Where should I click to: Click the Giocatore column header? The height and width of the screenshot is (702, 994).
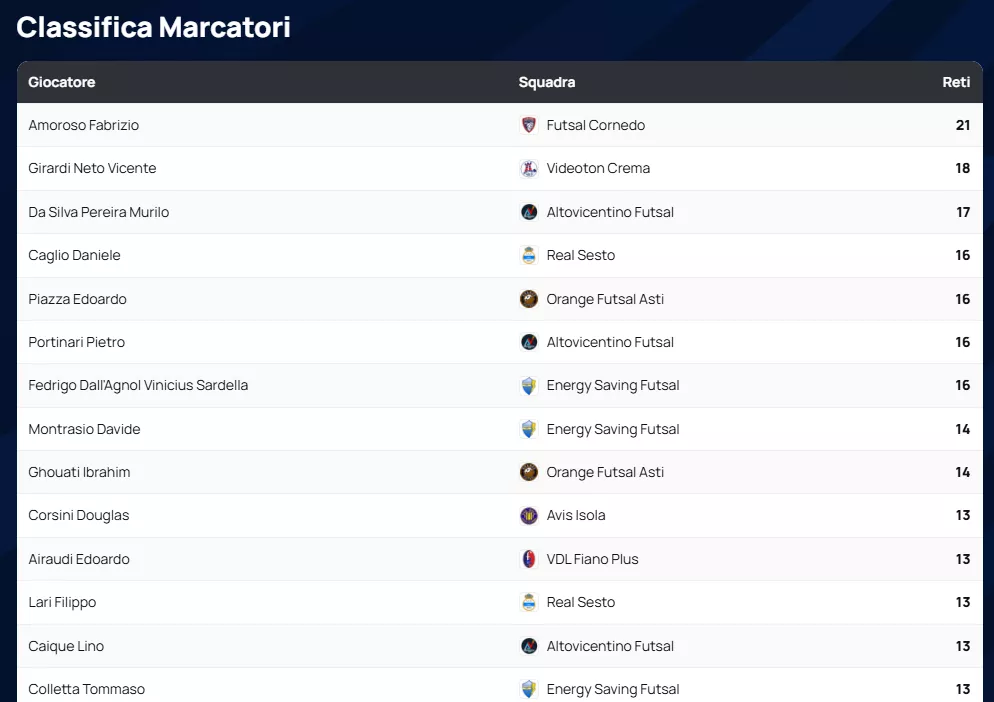62,82
